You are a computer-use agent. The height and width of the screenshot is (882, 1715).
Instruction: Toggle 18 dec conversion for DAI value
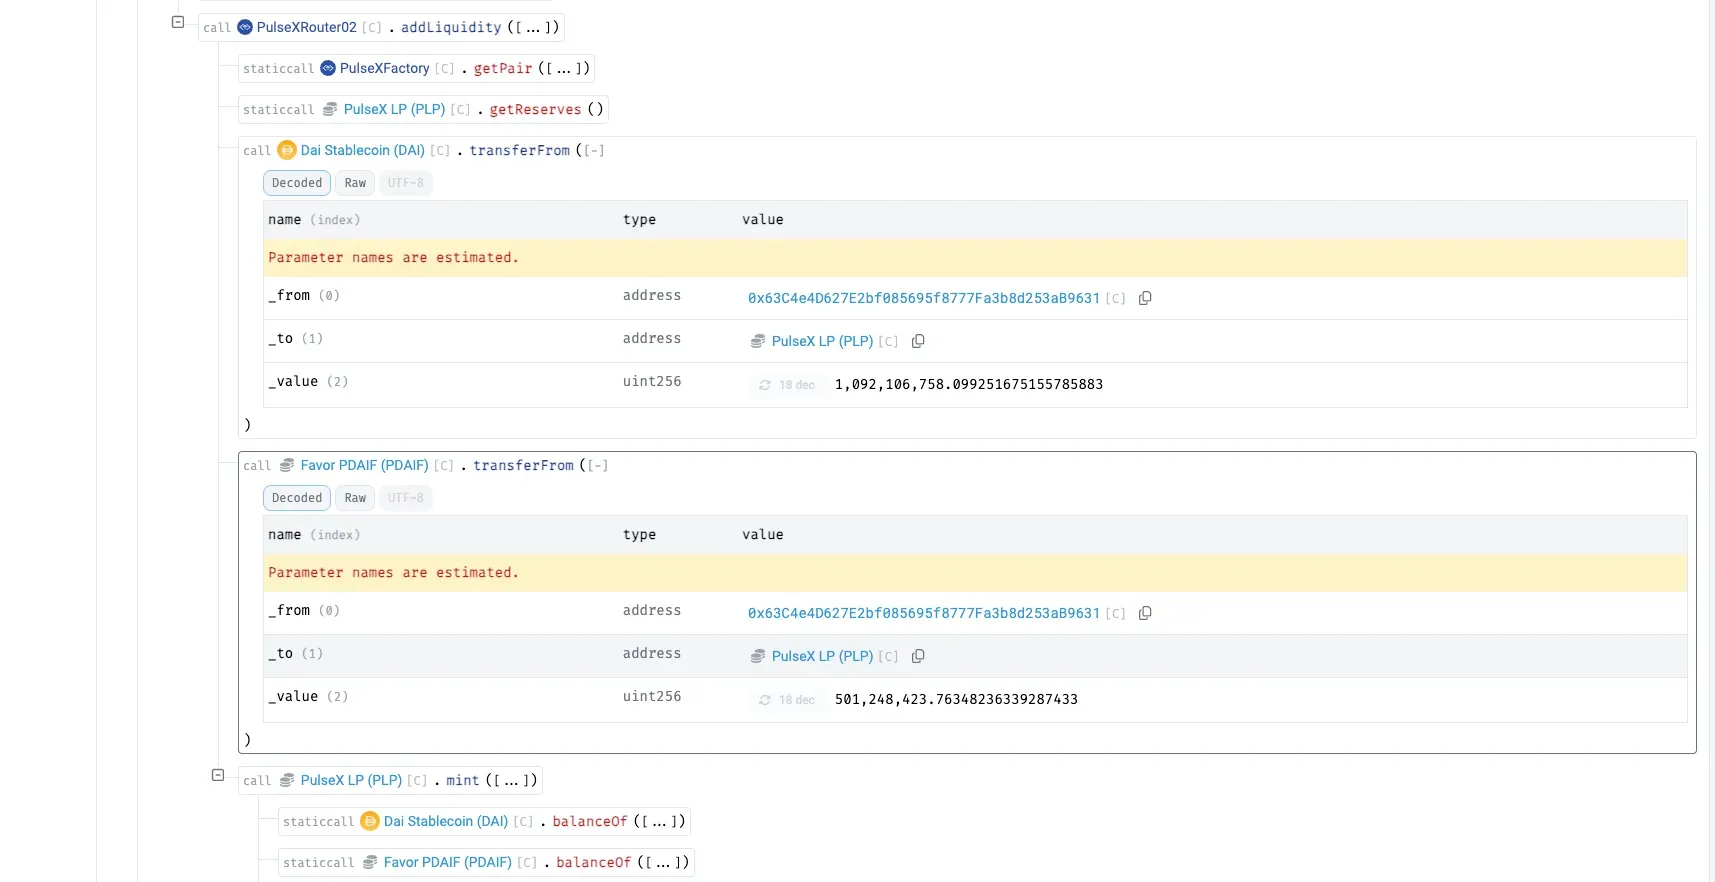[787, 385]
